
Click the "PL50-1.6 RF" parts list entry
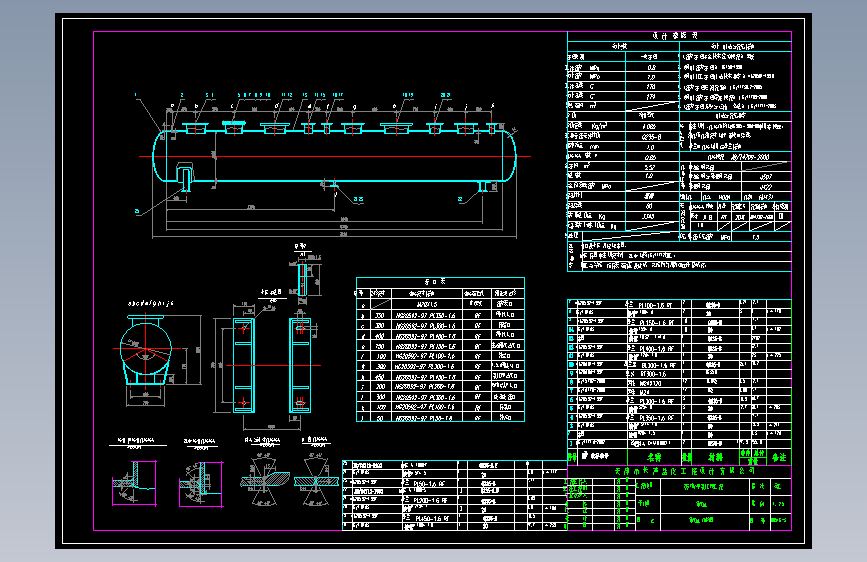[x=431, y=483]
